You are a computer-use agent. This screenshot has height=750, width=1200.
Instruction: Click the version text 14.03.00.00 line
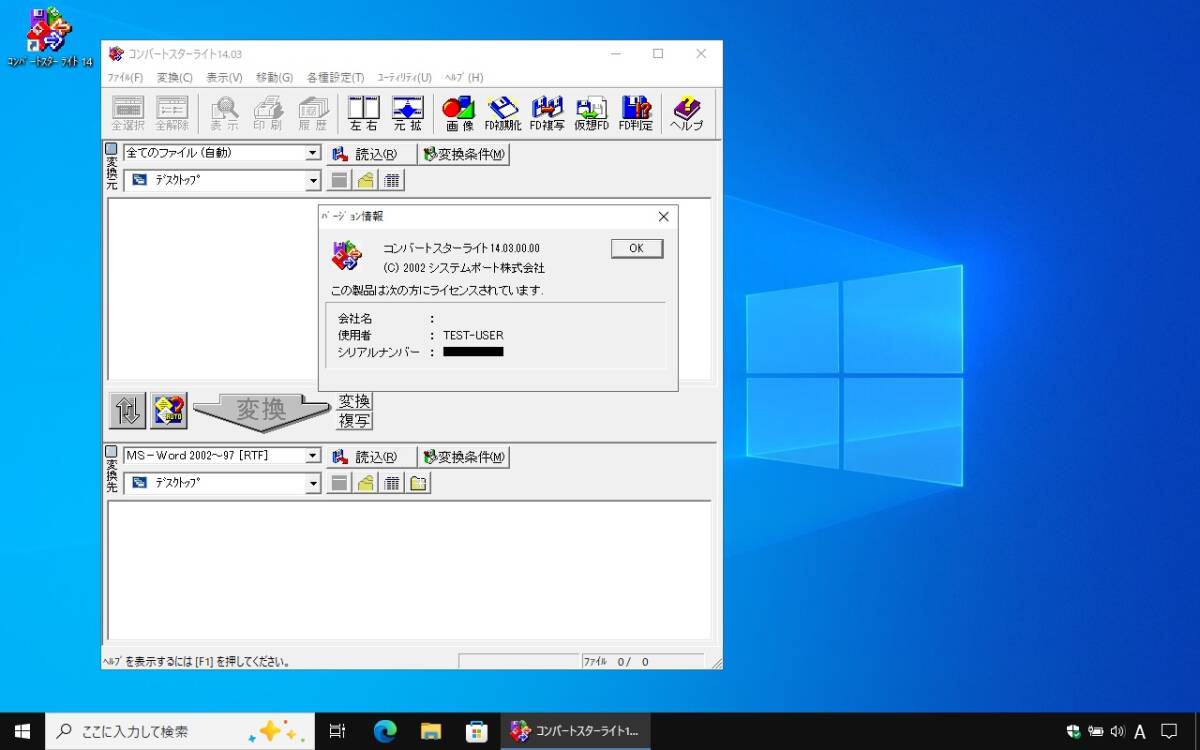click(x=461, y=248)
